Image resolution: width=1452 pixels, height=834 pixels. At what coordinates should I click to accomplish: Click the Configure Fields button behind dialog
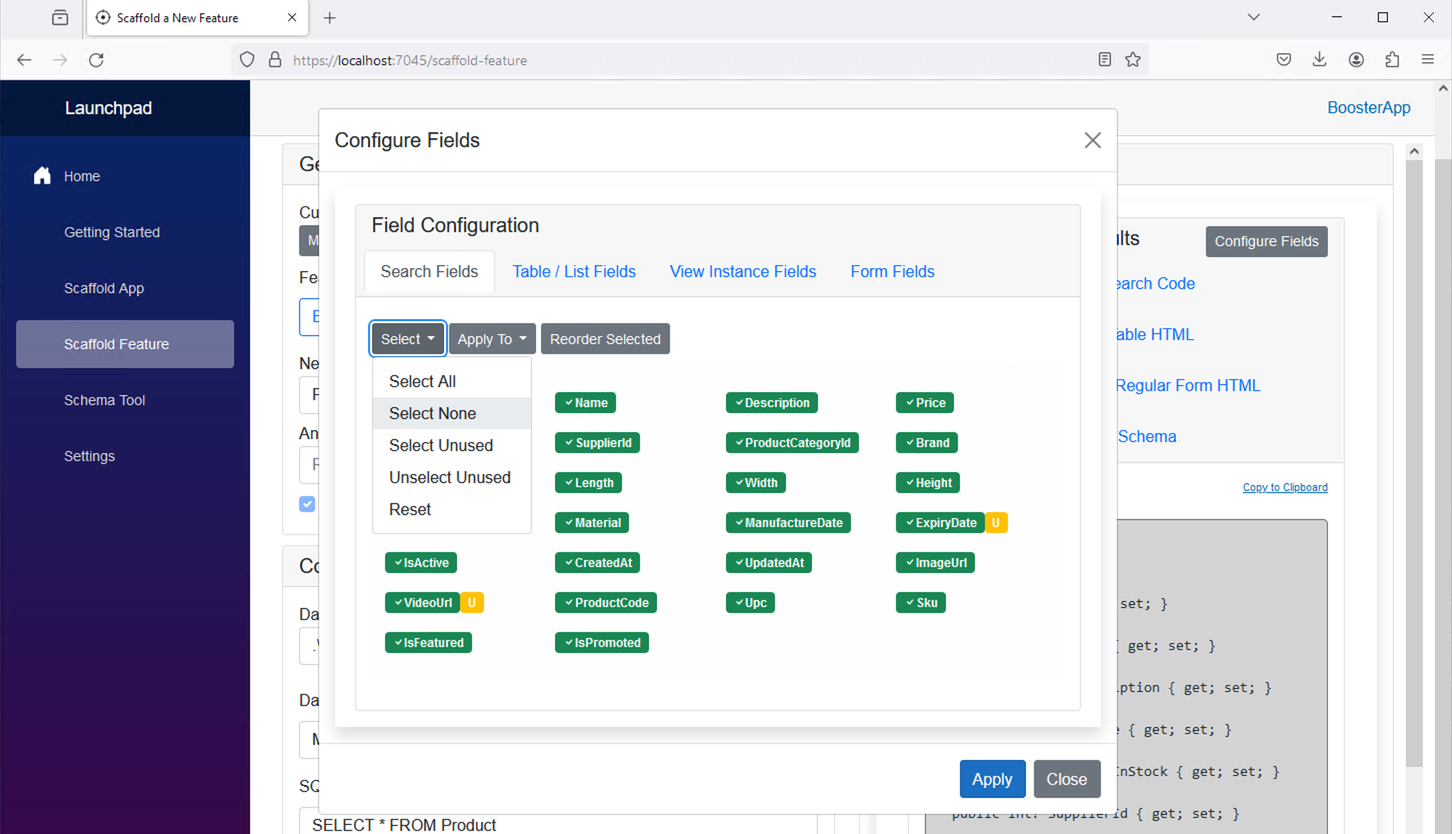click(1266, 241)
